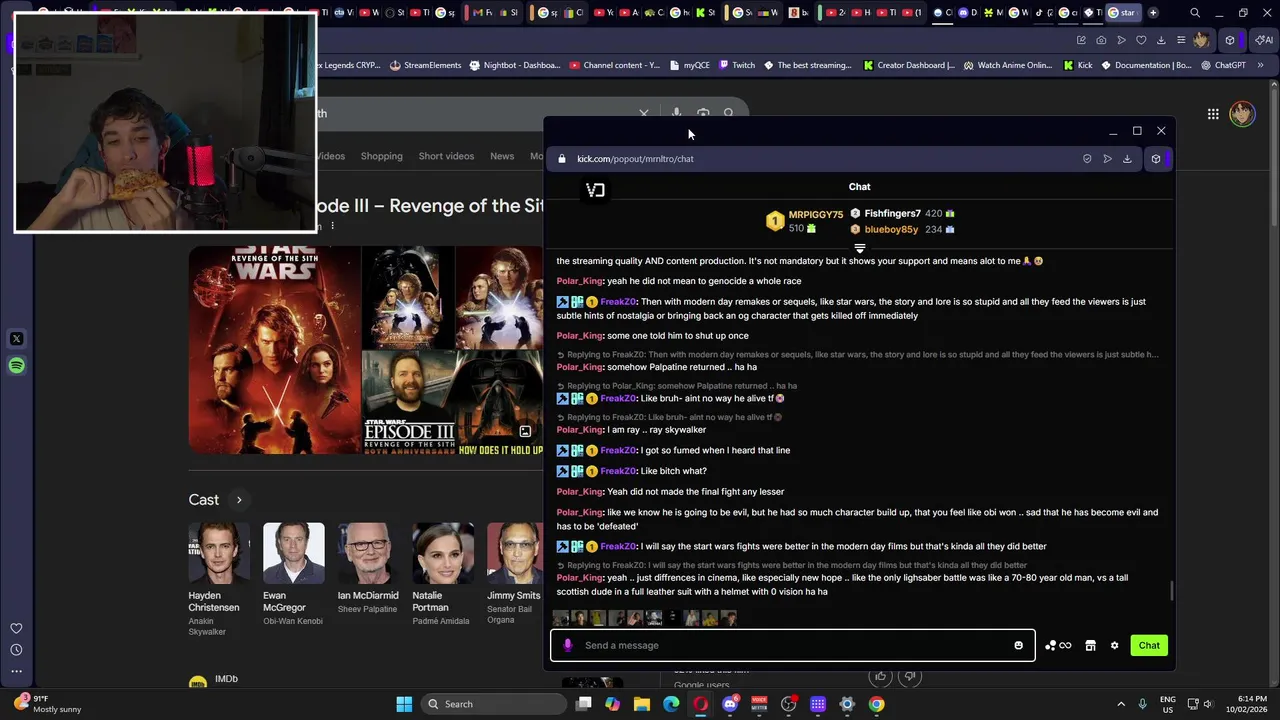Open the ChatGPT bookmark
The height and width of the screenshot is (720, 1280).
(1222, 65)
